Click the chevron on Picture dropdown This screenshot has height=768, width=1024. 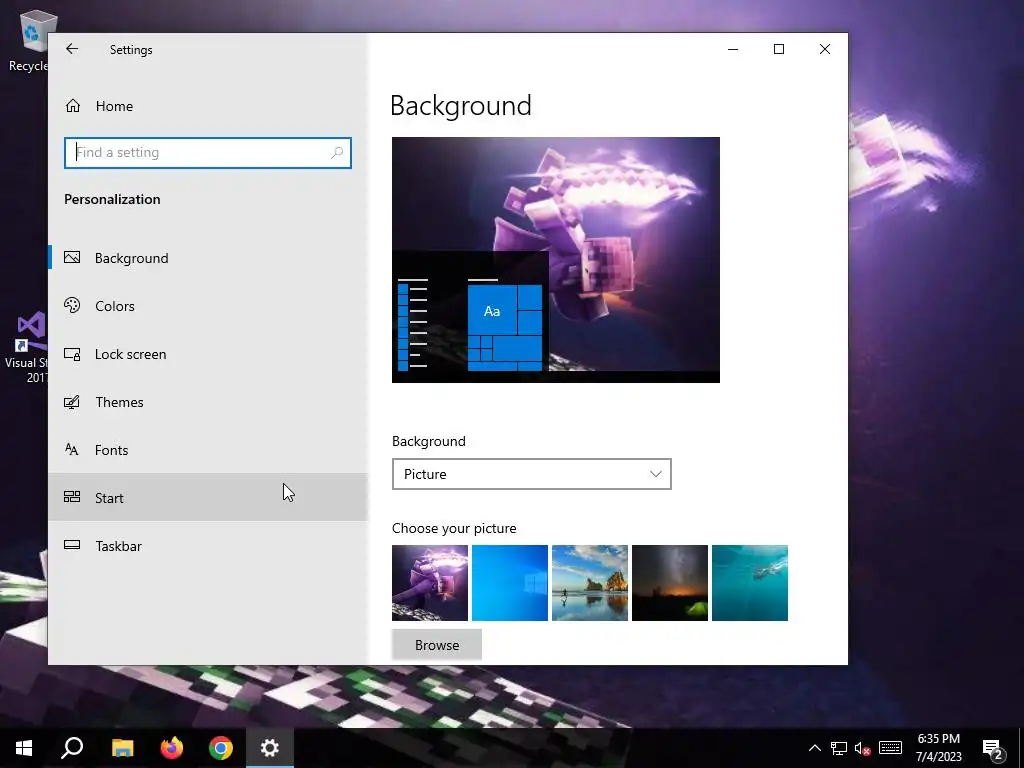tap(656, 474)
